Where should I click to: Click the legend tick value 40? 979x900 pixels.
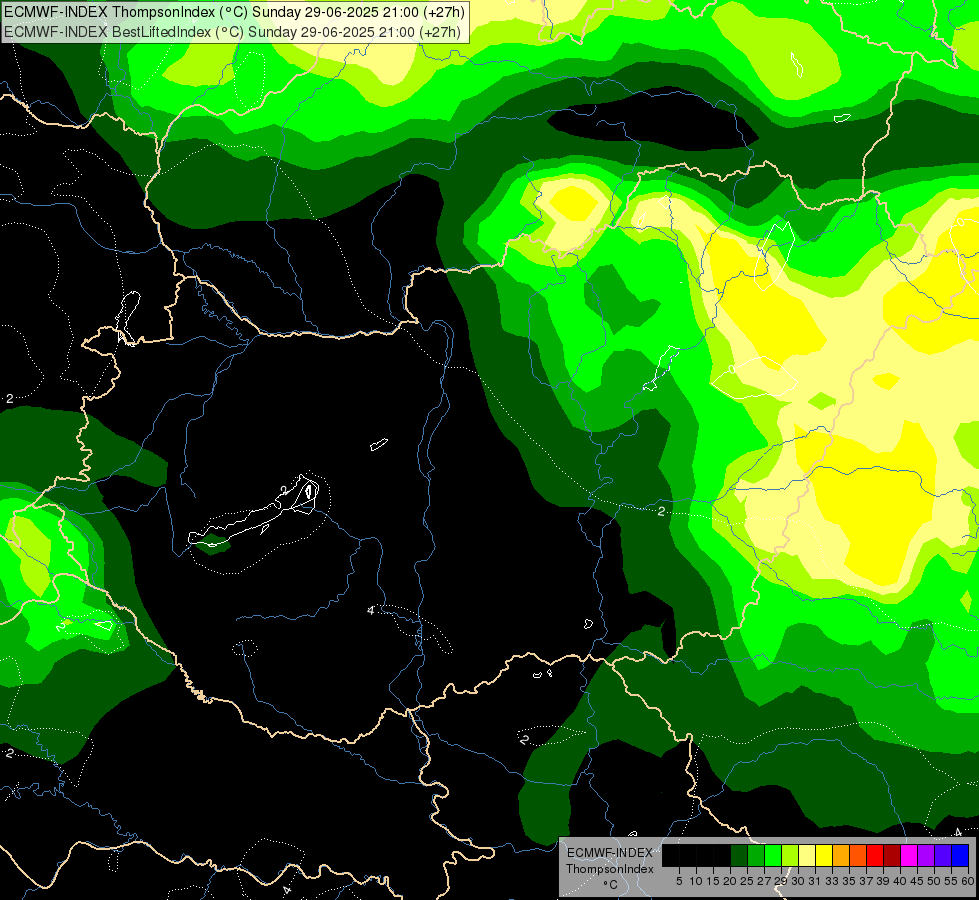(x=900, y=881)
